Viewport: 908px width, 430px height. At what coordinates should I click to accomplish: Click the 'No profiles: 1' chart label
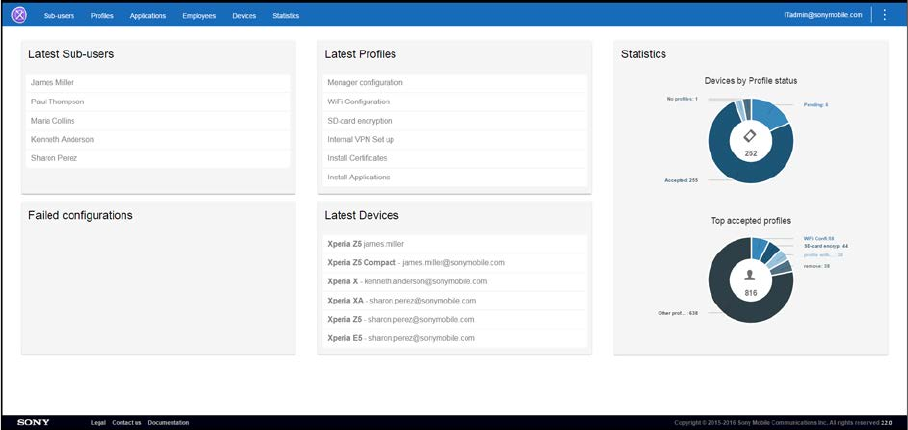682,99
